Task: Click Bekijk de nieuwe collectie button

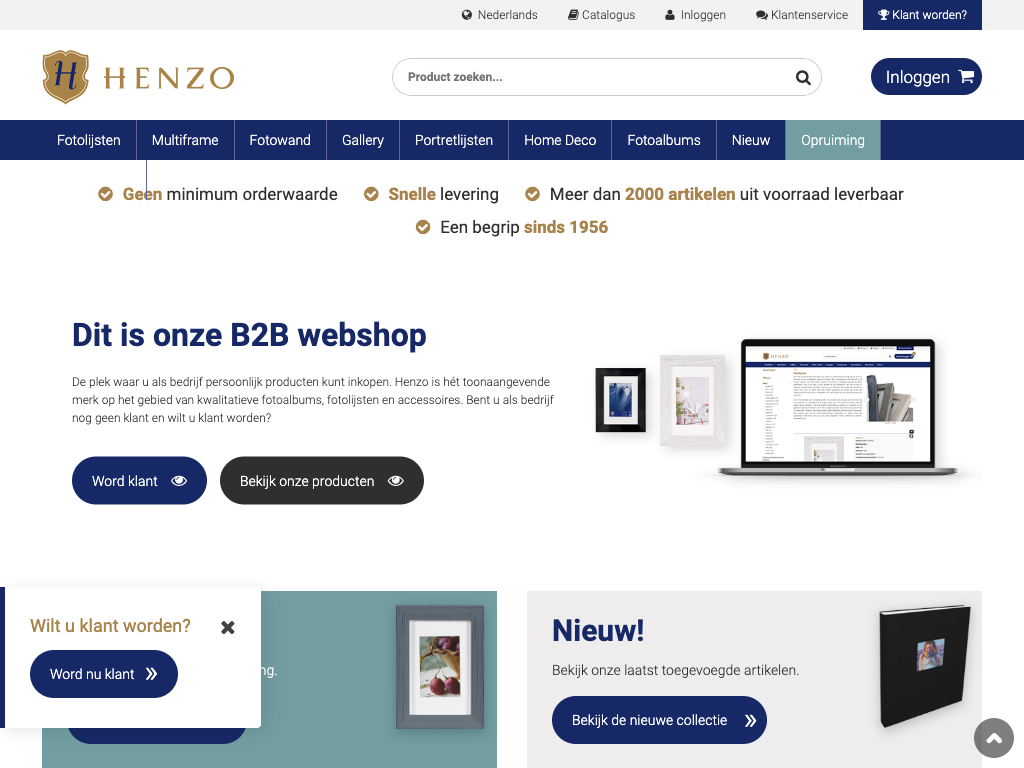Action: (x=659, y=720)
